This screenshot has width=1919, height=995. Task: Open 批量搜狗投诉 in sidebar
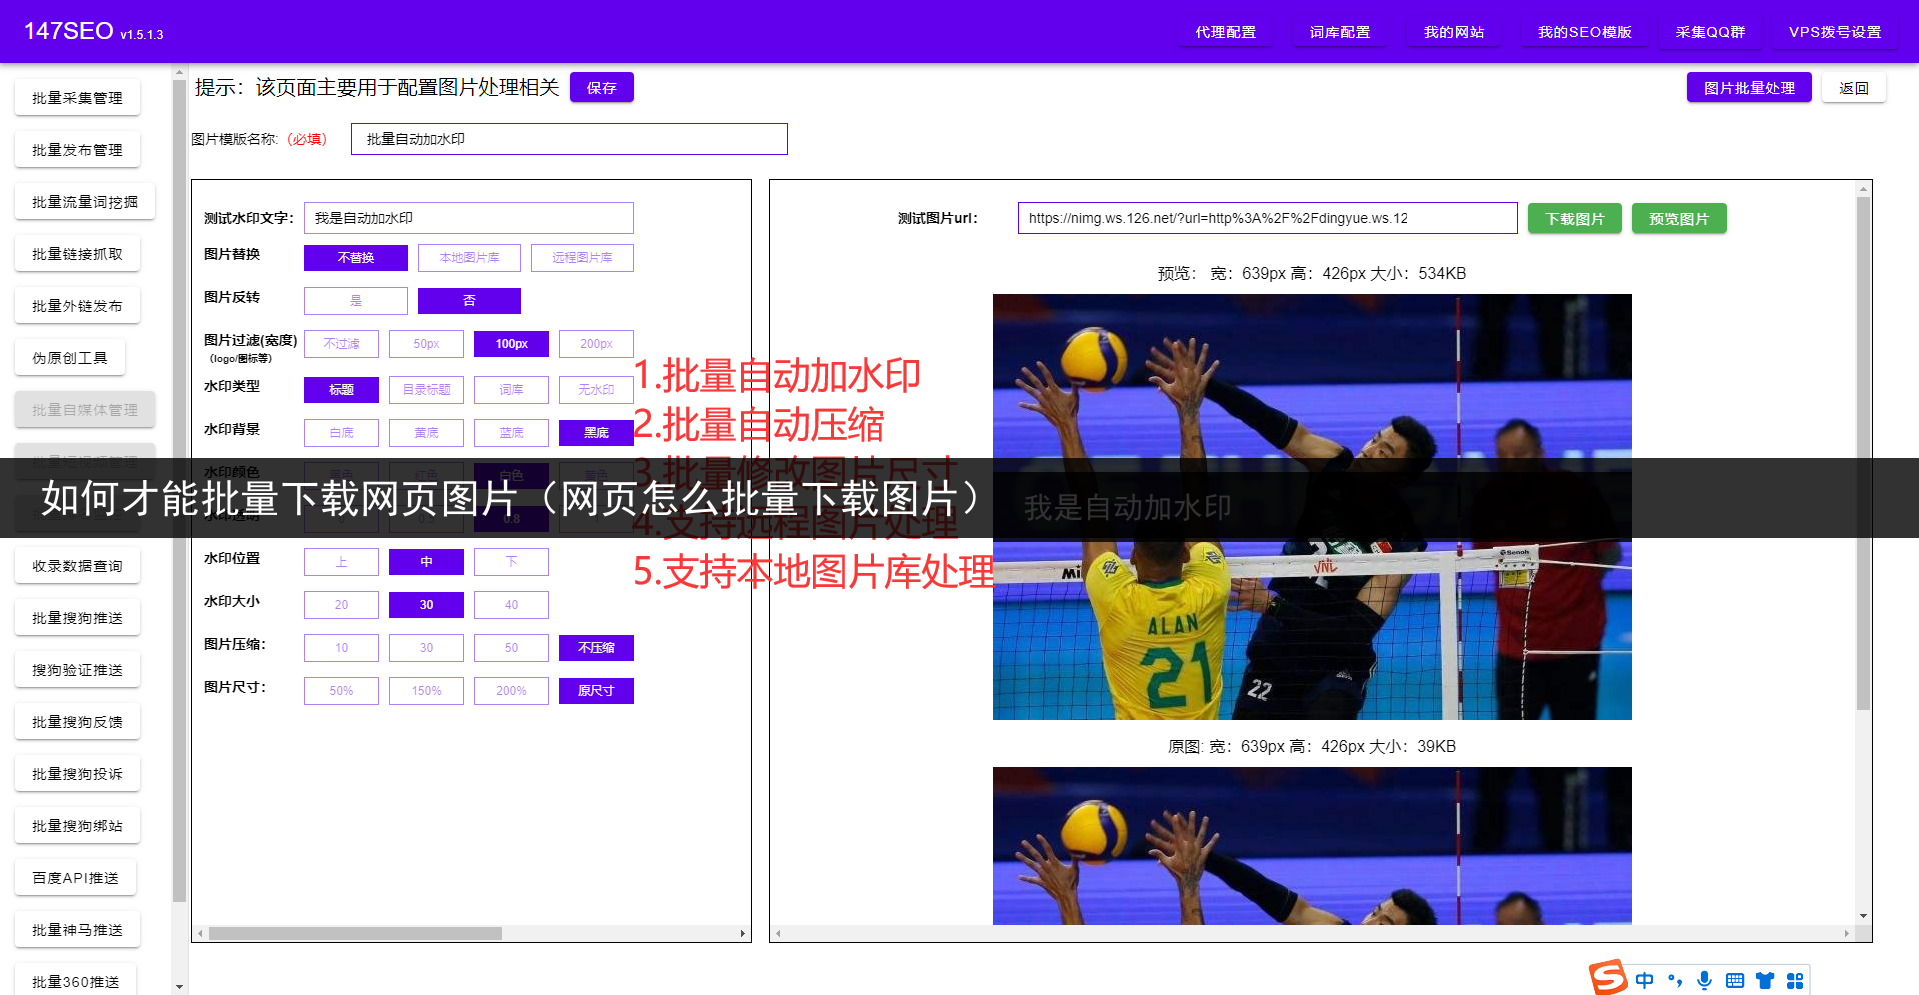(x=77, y=774)
